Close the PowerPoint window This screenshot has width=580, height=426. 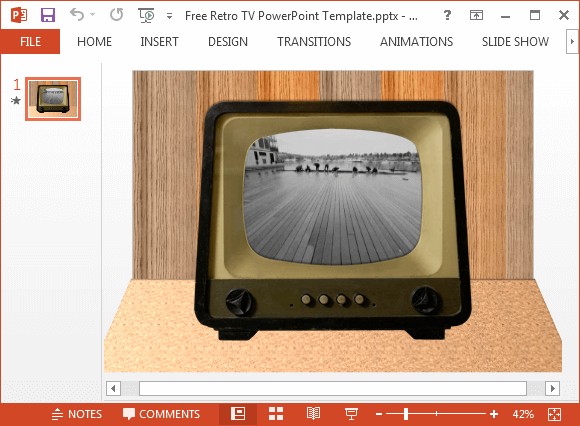pyautogui.click(x=564, y=15)
